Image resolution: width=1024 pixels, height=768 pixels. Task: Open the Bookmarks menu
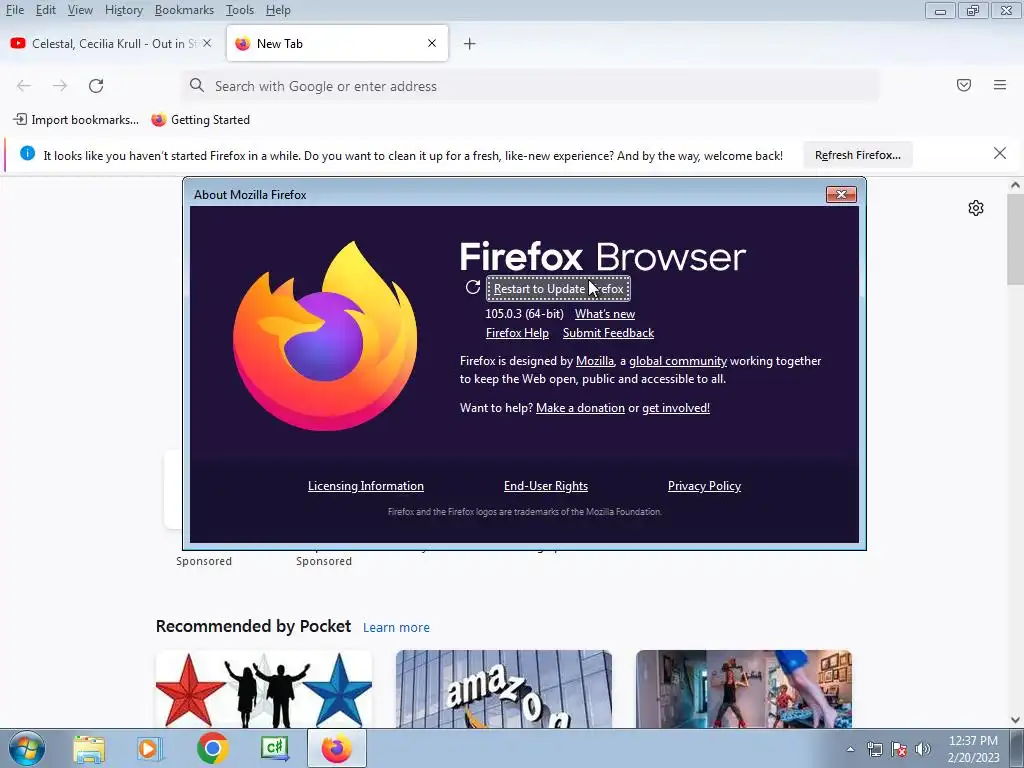(184, 10)
